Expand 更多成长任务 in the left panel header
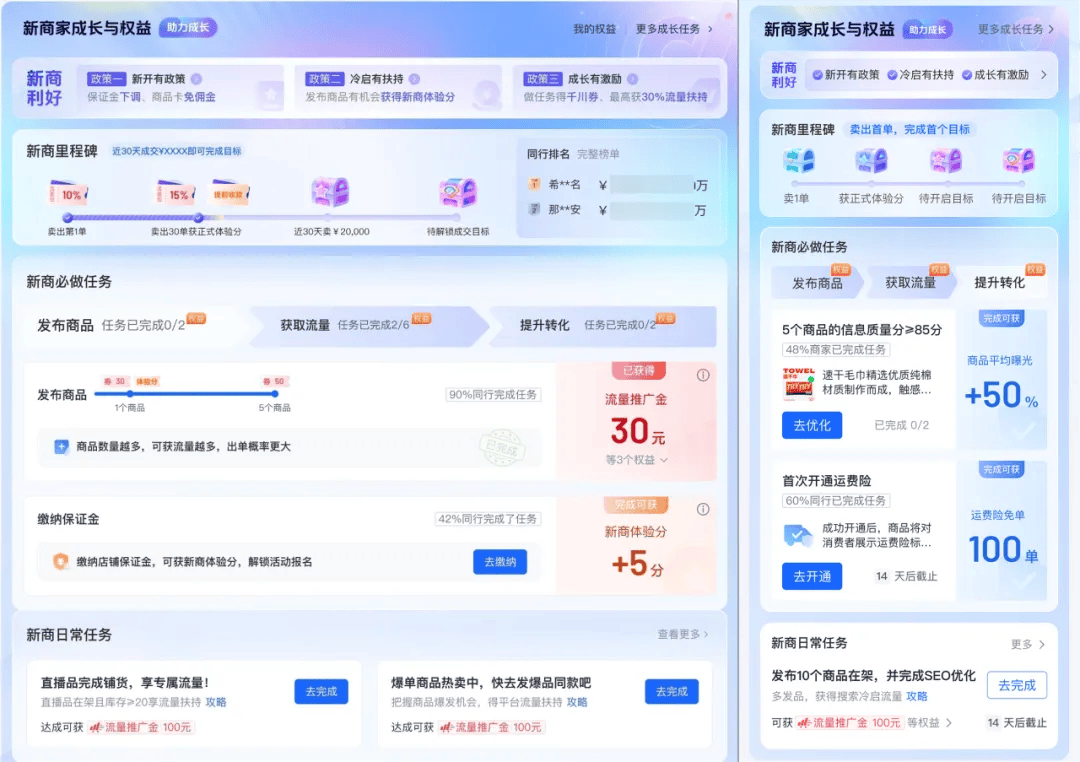 point(675,29)
